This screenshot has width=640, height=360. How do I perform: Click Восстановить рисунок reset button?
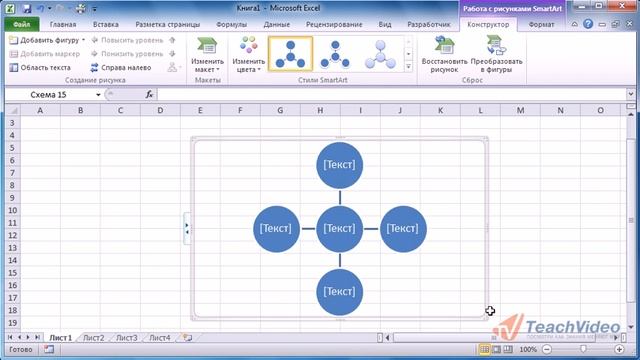point(444,54)
